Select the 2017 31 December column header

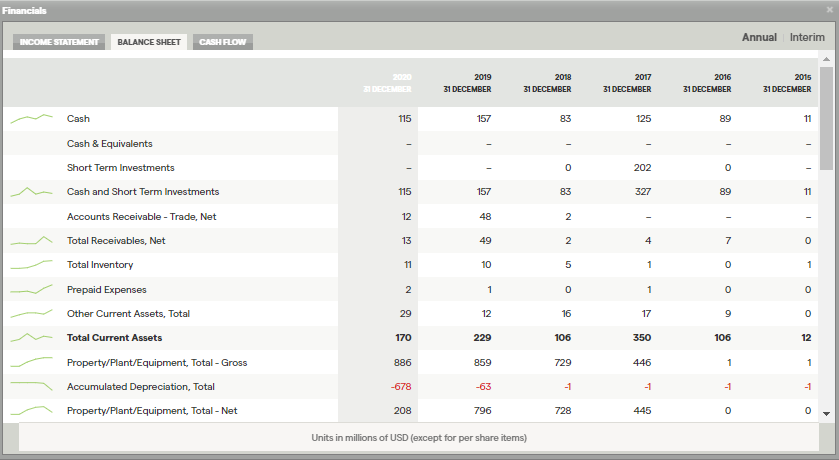pyautogui.click(x=627, y=83)
